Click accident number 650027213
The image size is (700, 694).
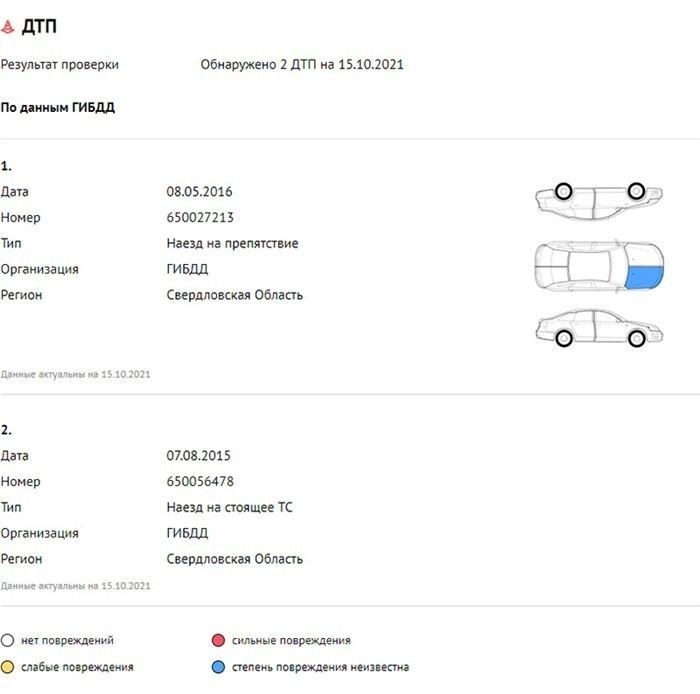200,217
